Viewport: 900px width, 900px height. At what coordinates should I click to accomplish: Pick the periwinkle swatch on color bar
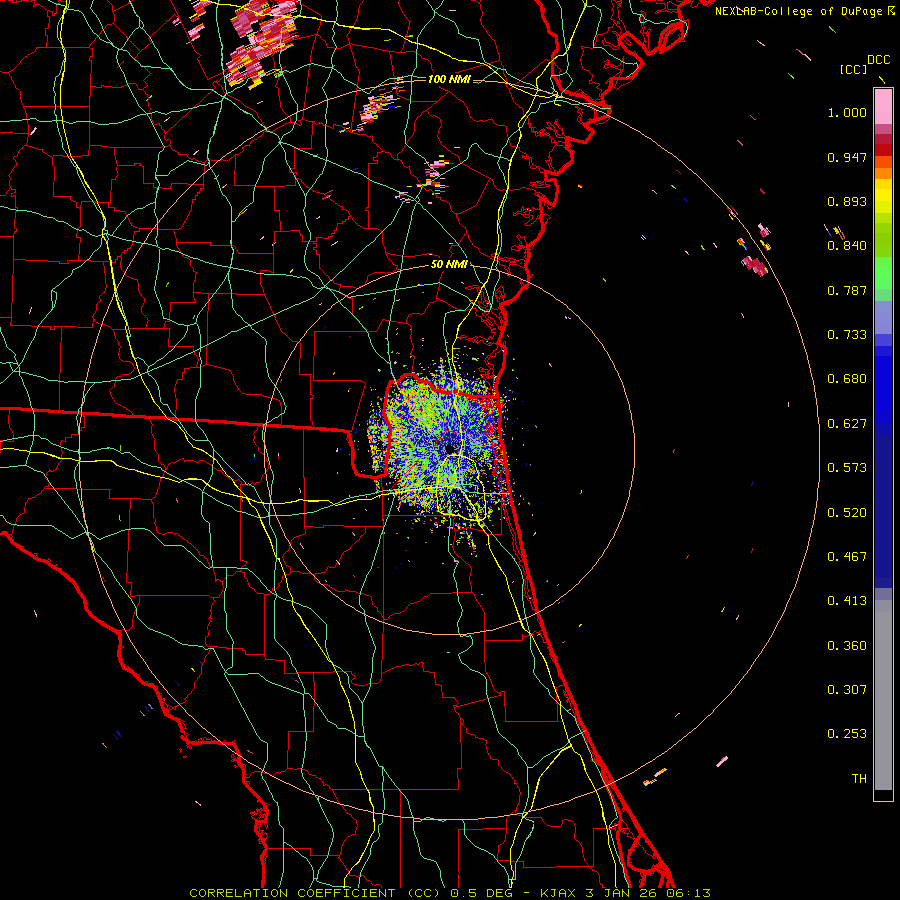[x=883, y=317]
